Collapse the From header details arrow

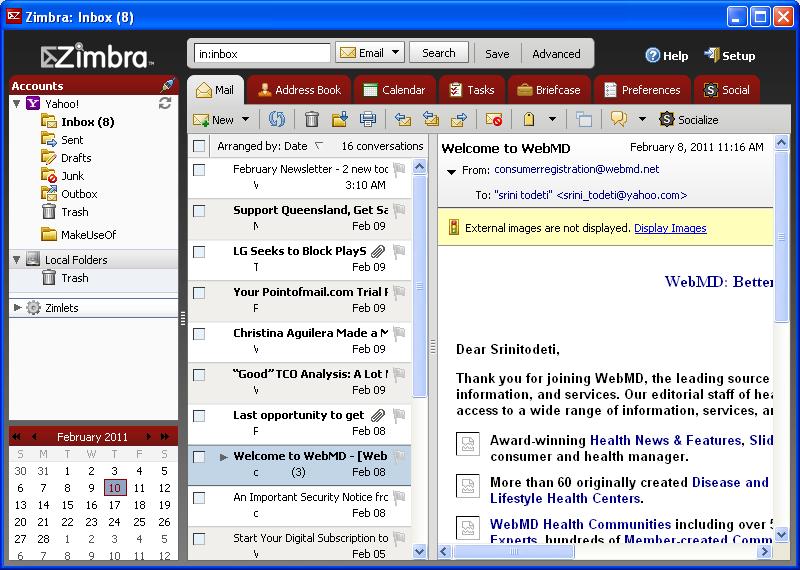tap(451, 172)
